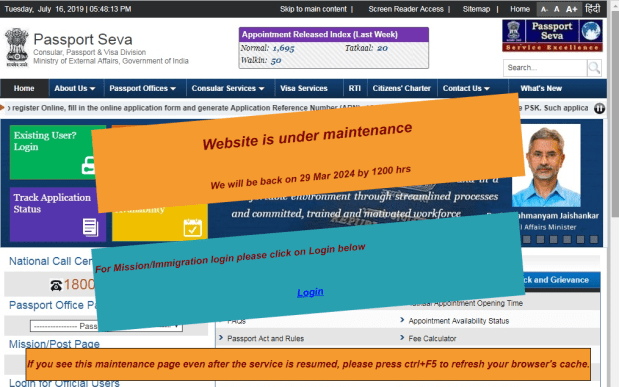The height and width of the screenshot is (387, 619).
Task: Open the Citizens' Charter menu item
Action: point(401,88)
